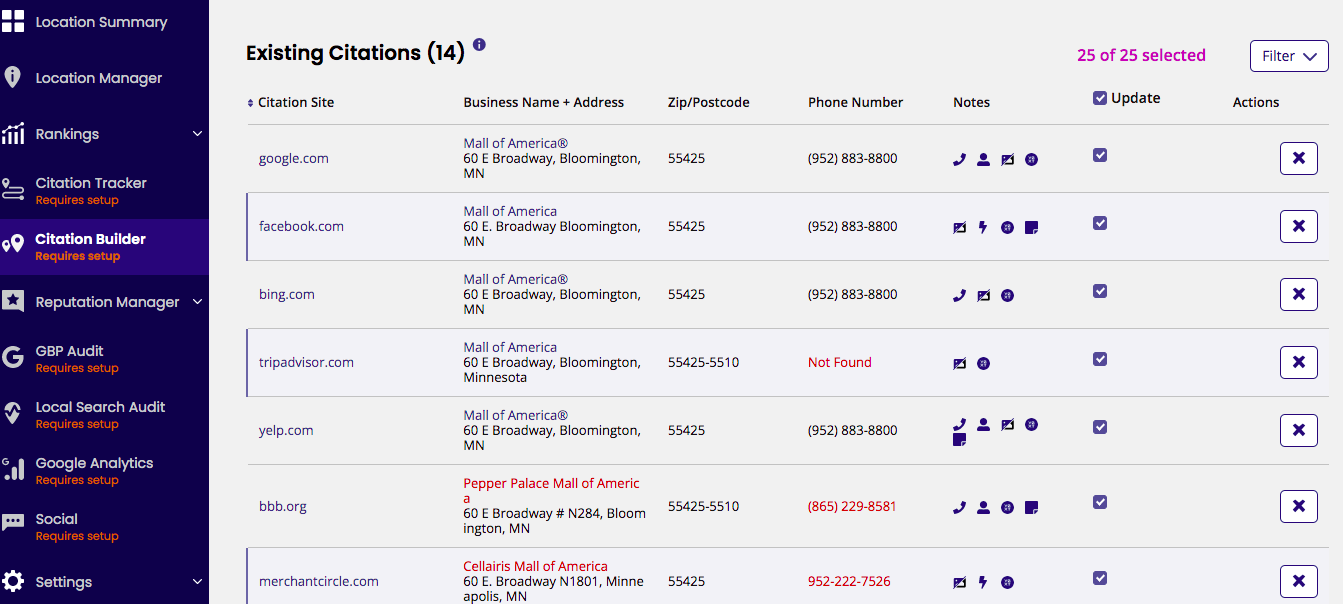Open Citation Tracker from the sidebar
Screen dimensions: 1343x604
tap(91, 183)
